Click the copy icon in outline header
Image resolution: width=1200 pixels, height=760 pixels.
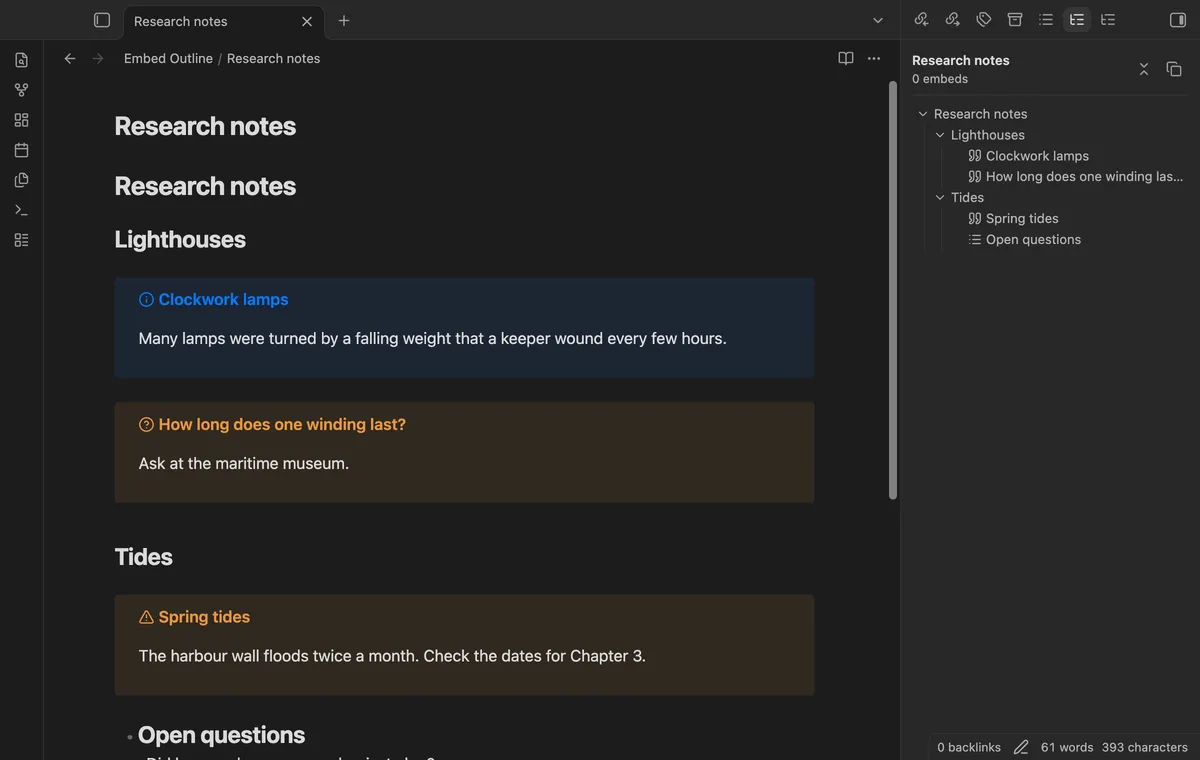[1174, 69]
